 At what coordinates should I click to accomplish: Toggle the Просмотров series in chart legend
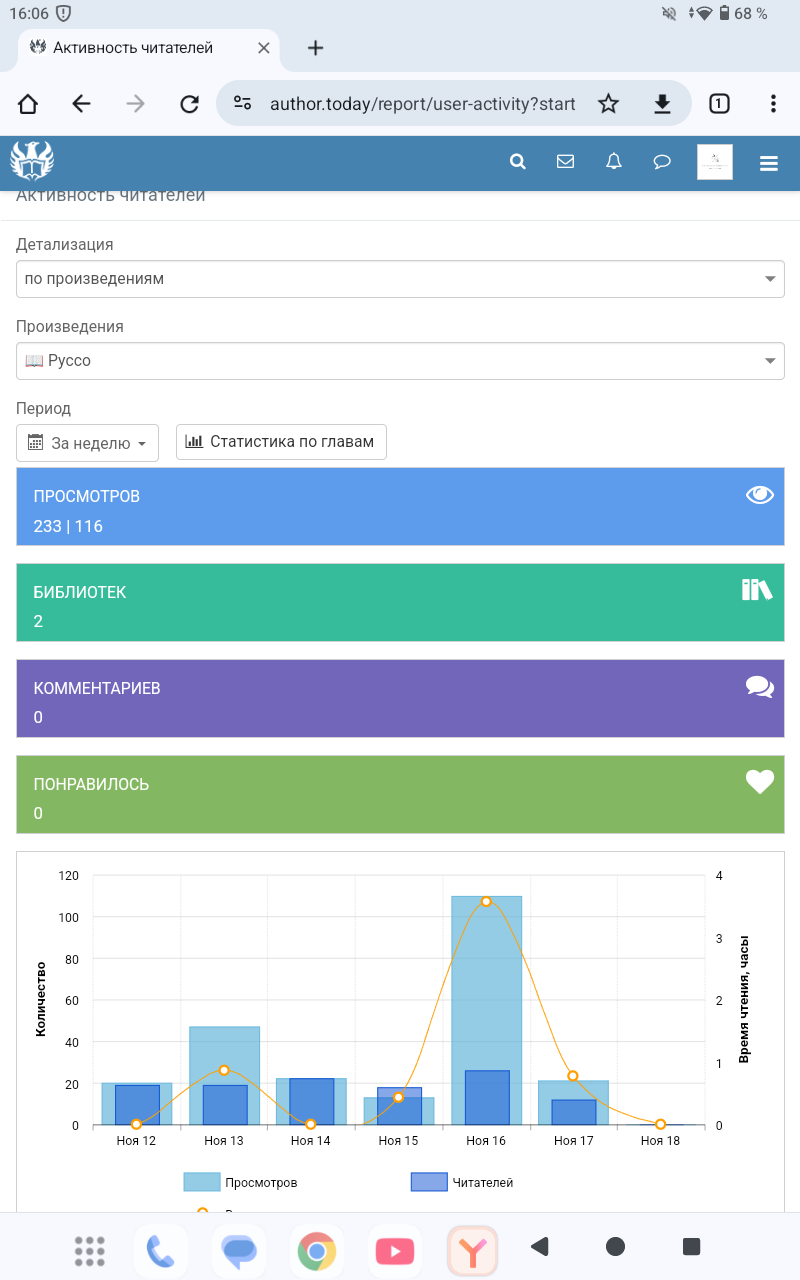pos(241,1182)
